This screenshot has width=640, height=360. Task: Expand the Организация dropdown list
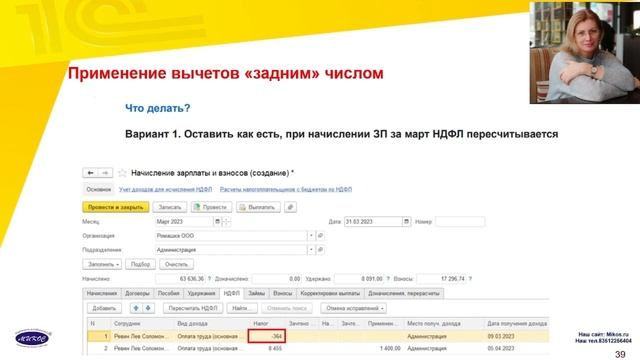pyautogui.click(x=311, y=236)
